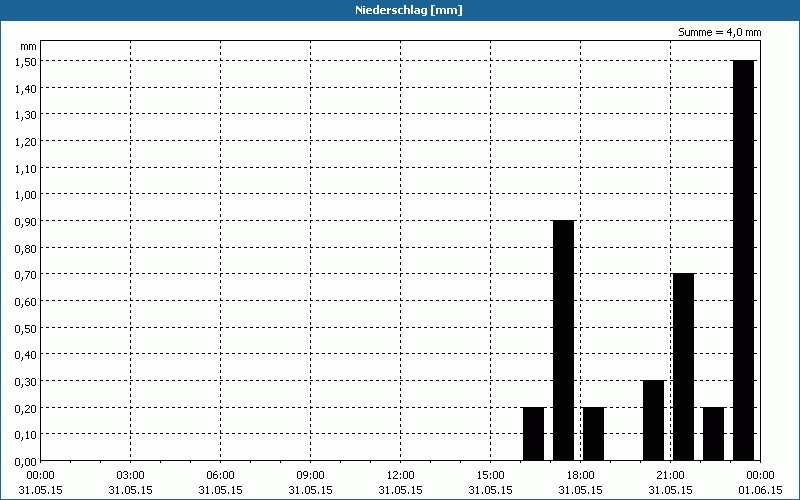Click the y-axis value 1,40
This screenshot has width=800, height=500.
26,89
